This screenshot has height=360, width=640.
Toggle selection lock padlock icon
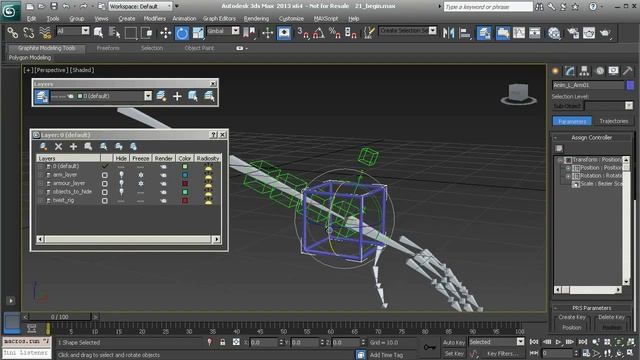[222, 342]
